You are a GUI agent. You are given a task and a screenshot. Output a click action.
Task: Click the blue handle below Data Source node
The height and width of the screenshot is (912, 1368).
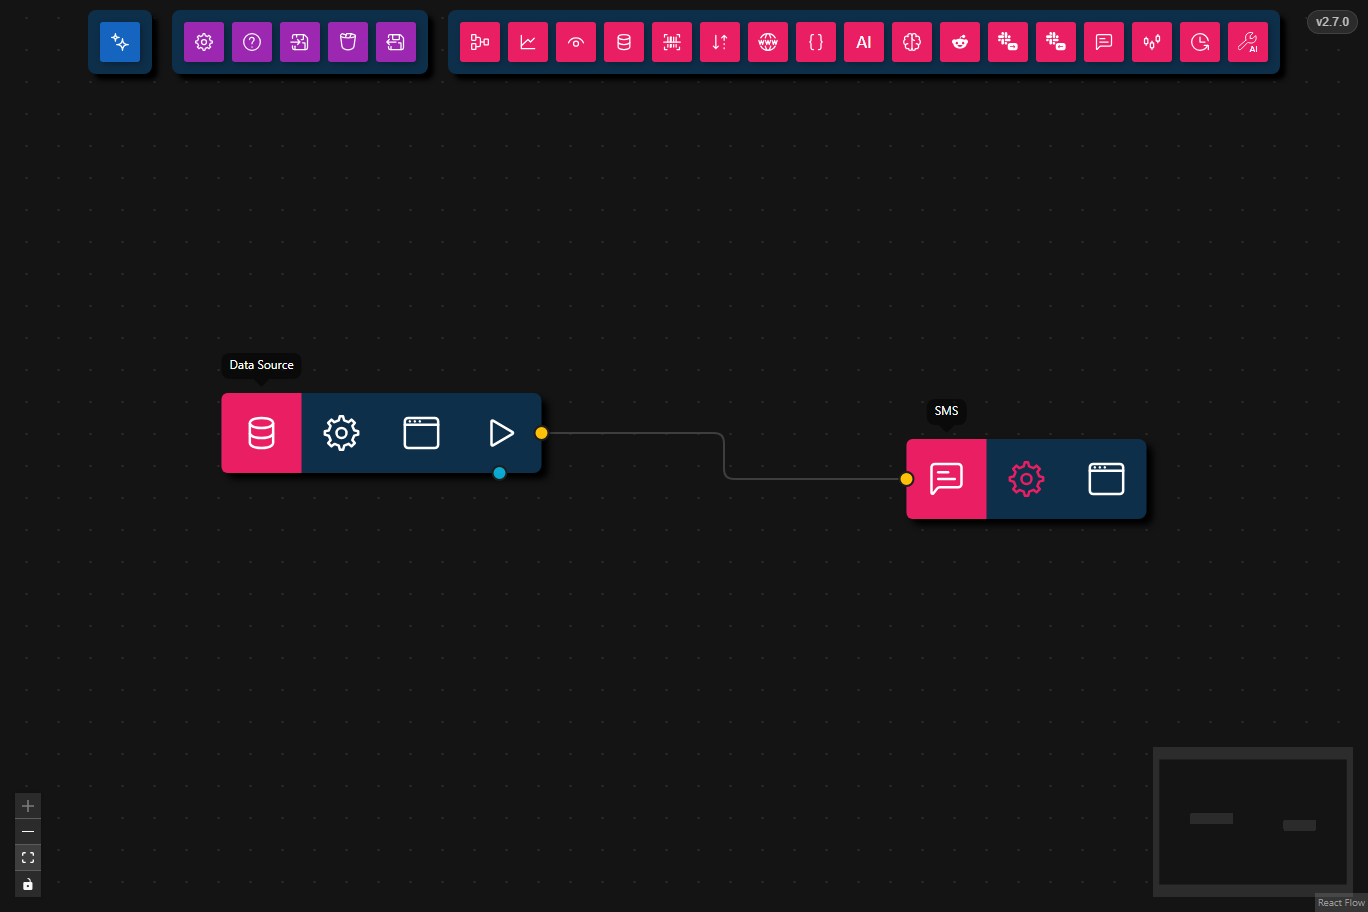[499, 473]
